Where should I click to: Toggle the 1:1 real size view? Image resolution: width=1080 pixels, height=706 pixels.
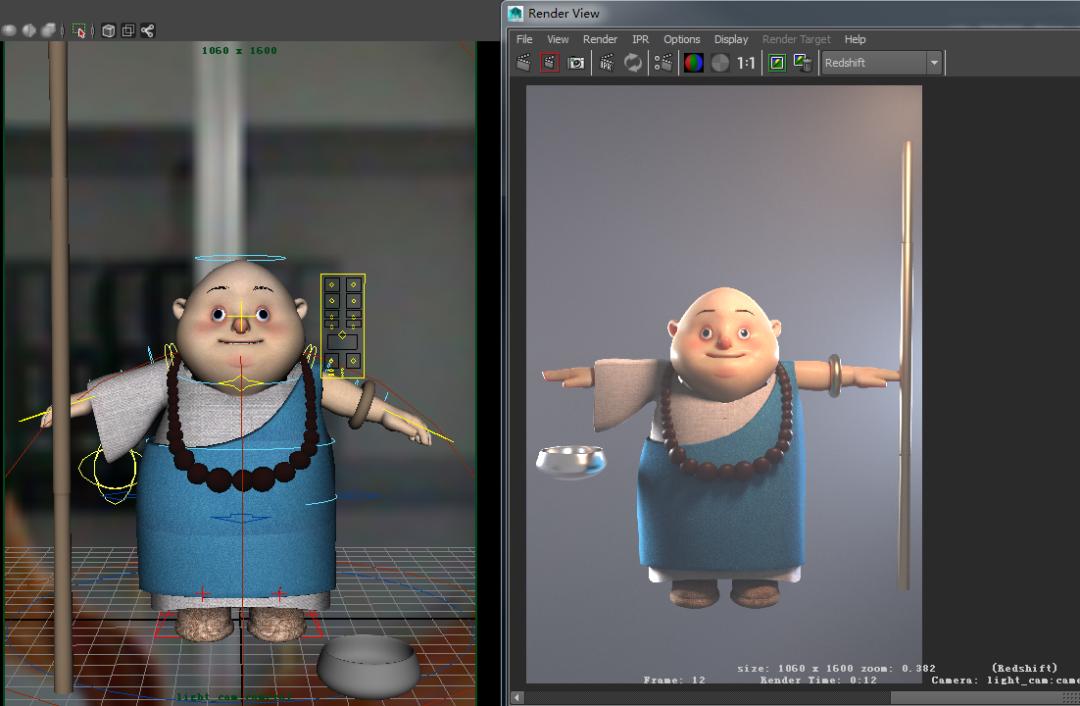click(x=746, y=63)
